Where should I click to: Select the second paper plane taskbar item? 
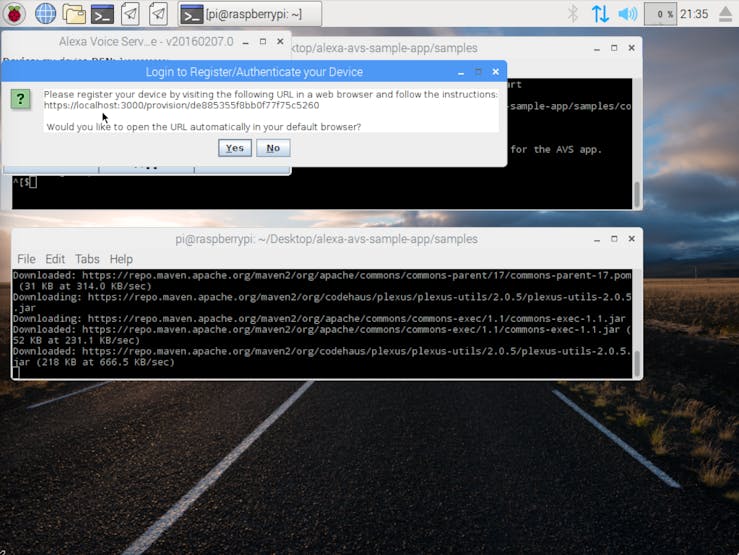(158, 14)
